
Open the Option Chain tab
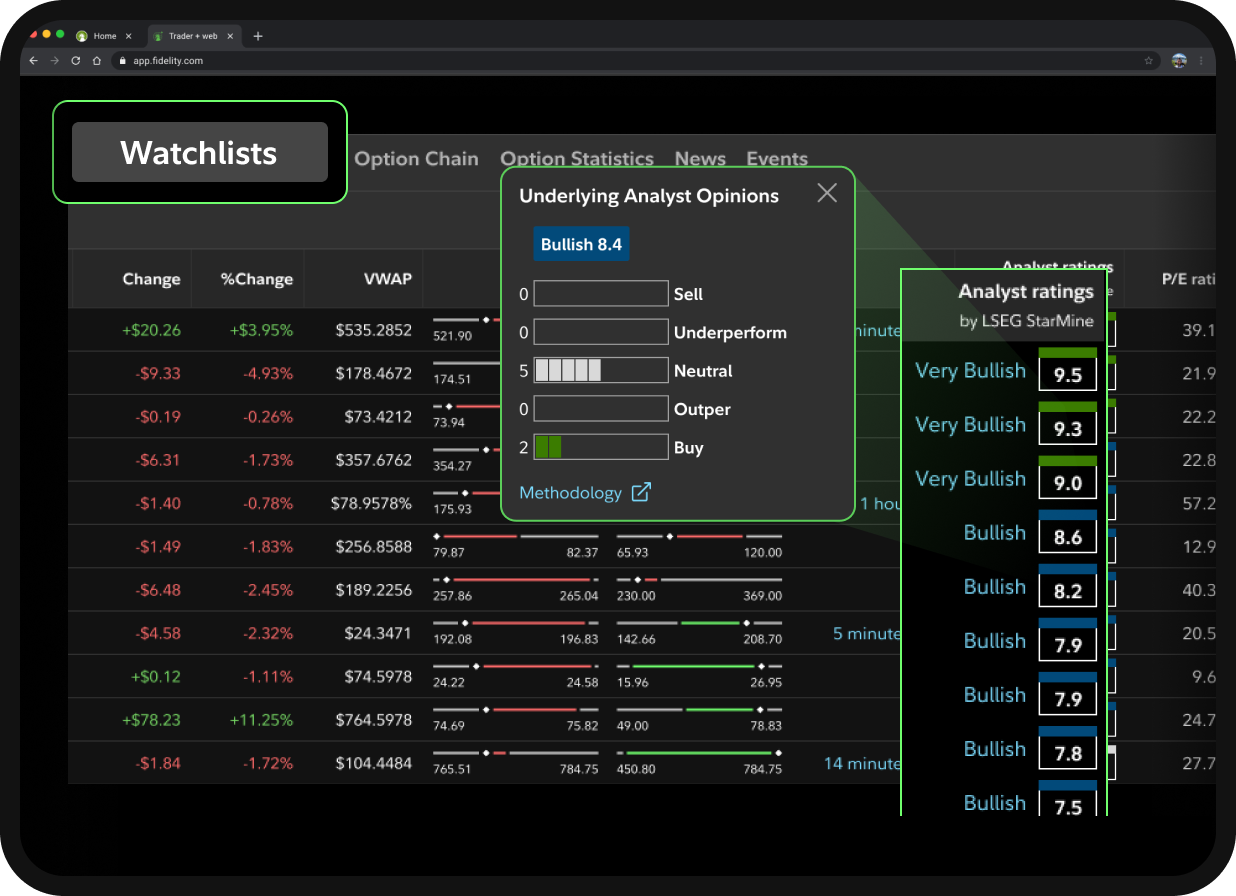coord(416,159)
